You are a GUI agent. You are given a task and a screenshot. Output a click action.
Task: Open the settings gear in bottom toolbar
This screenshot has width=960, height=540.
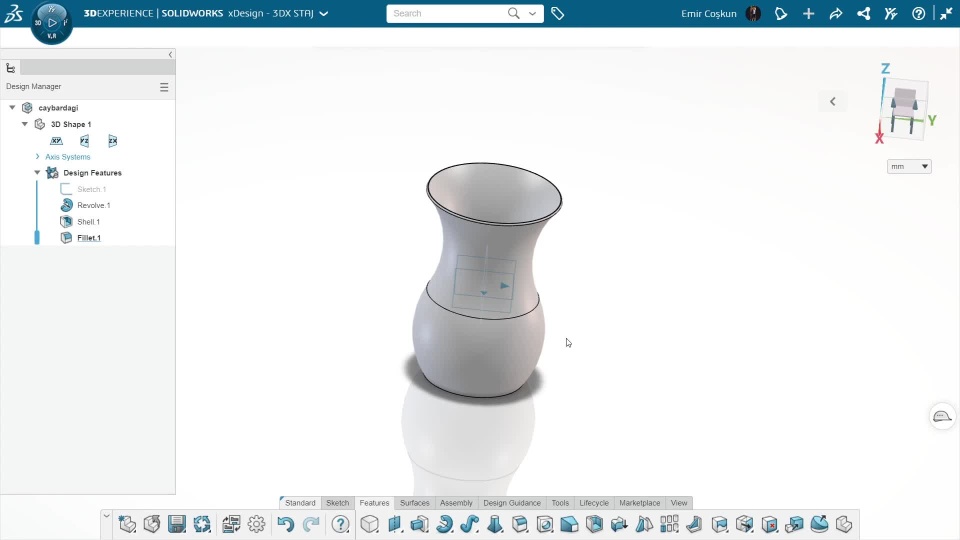pyautogui.click(x=257, y=524)
